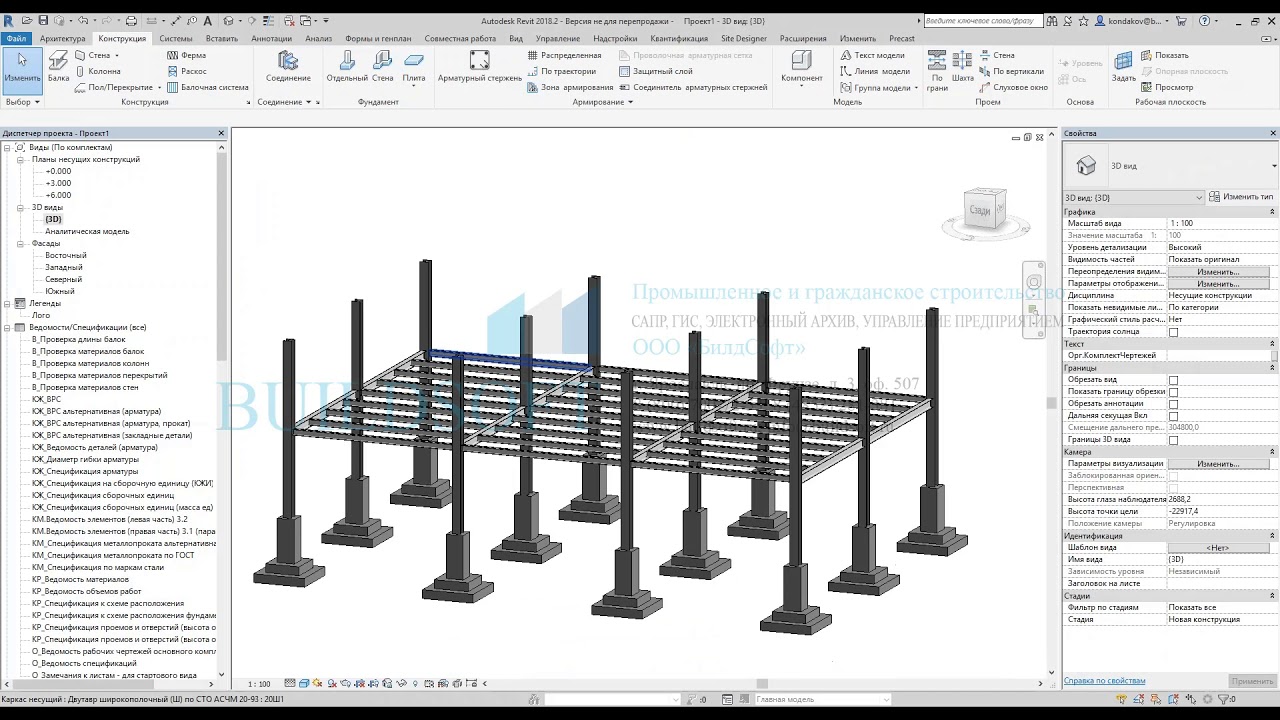This screenshot has width=1280, height=720.
Task: Click the Арматурный стержень rebar tool
Action: (480, 67)
